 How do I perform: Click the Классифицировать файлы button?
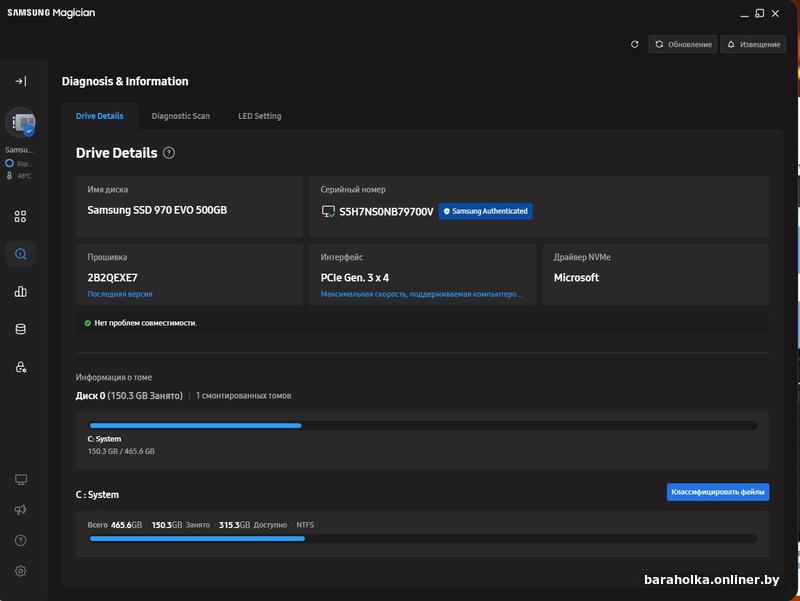pos(717,492)
